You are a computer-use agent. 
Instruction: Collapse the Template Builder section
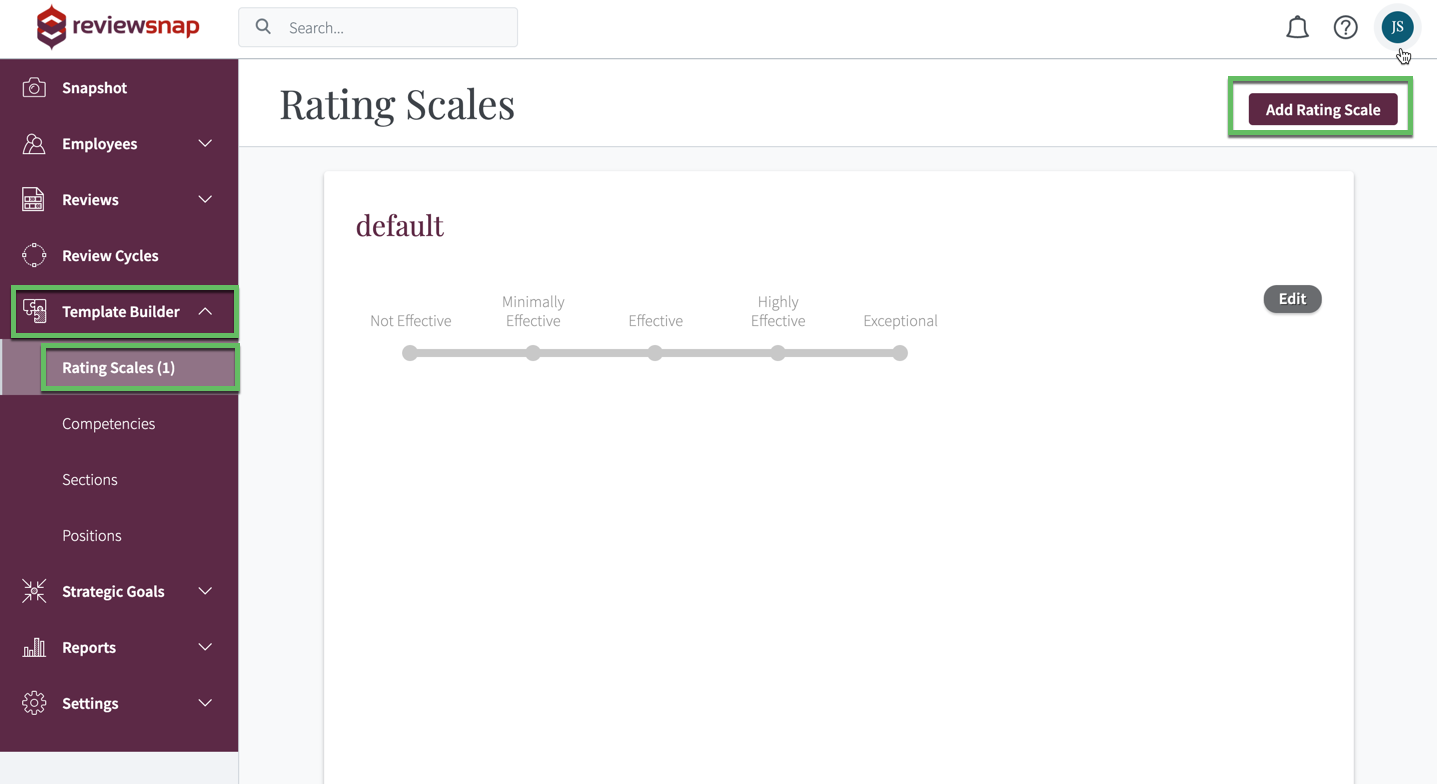point(205,311)
